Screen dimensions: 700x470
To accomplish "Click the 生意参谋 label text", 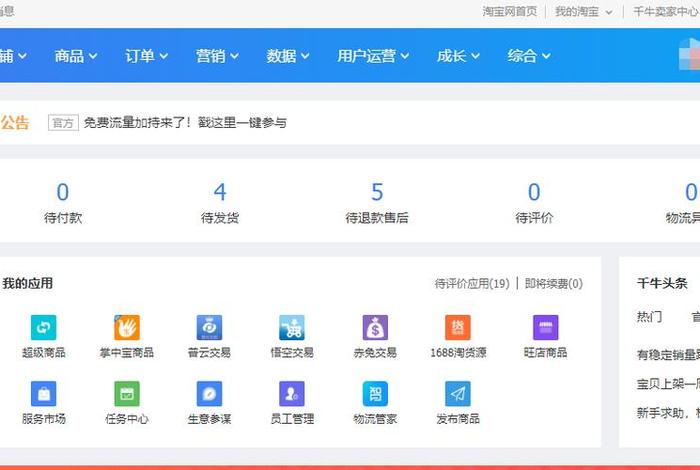I will pyautogui.click(x=209, y=419).
